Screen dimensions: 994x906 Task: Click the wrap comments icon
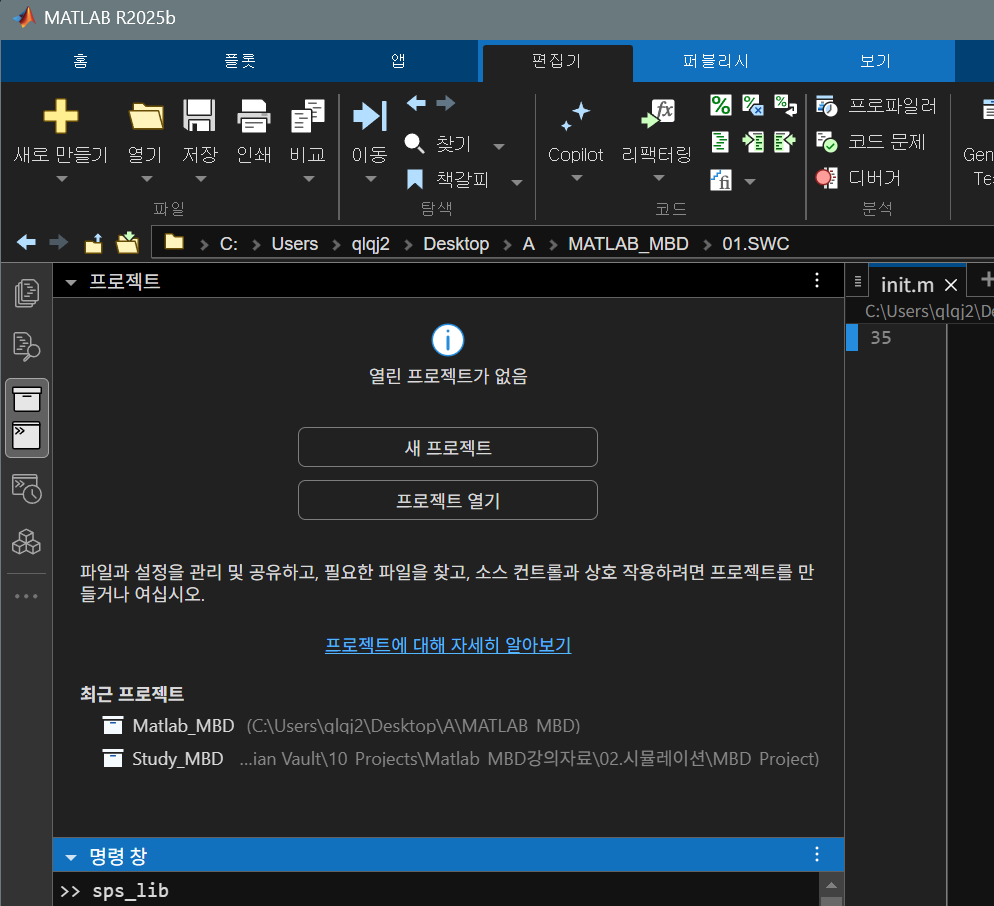coord(785,105)
